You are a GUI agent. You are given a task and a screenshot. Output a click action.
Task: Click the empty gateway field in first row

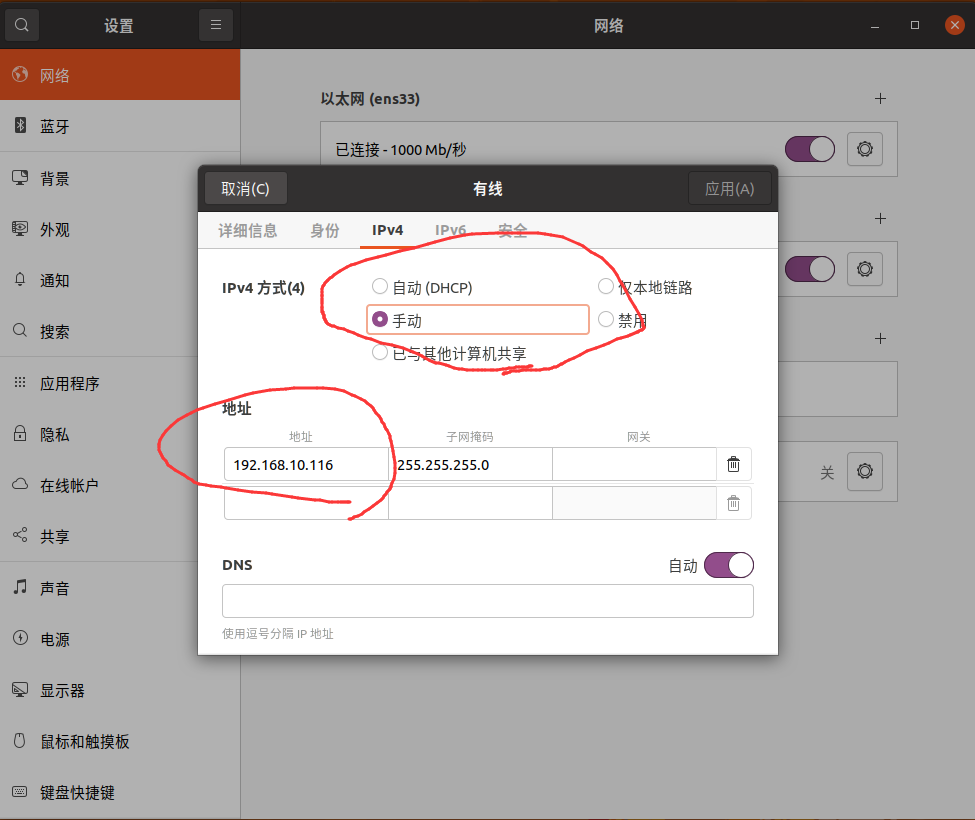tap(634, 464)
